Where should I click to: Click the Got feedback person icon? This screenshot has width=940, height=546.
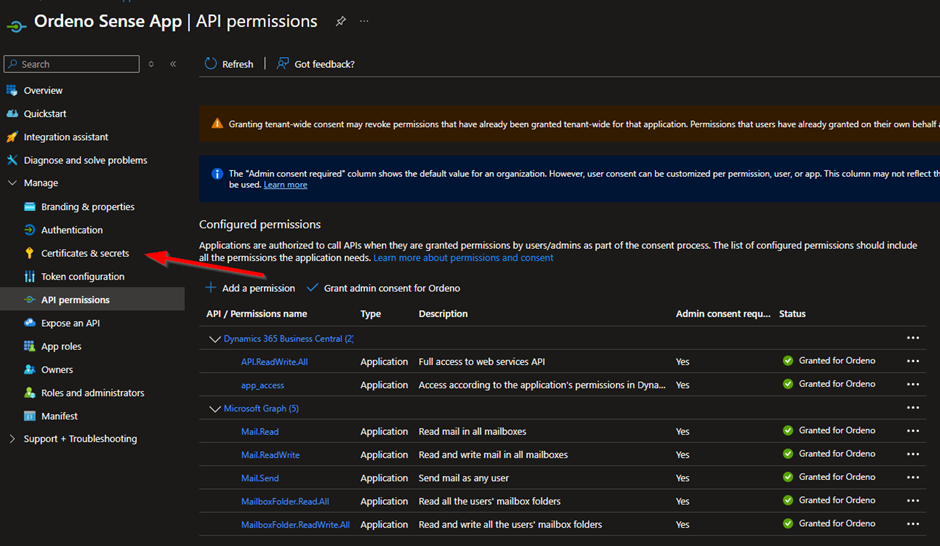[x=282, y=64]
